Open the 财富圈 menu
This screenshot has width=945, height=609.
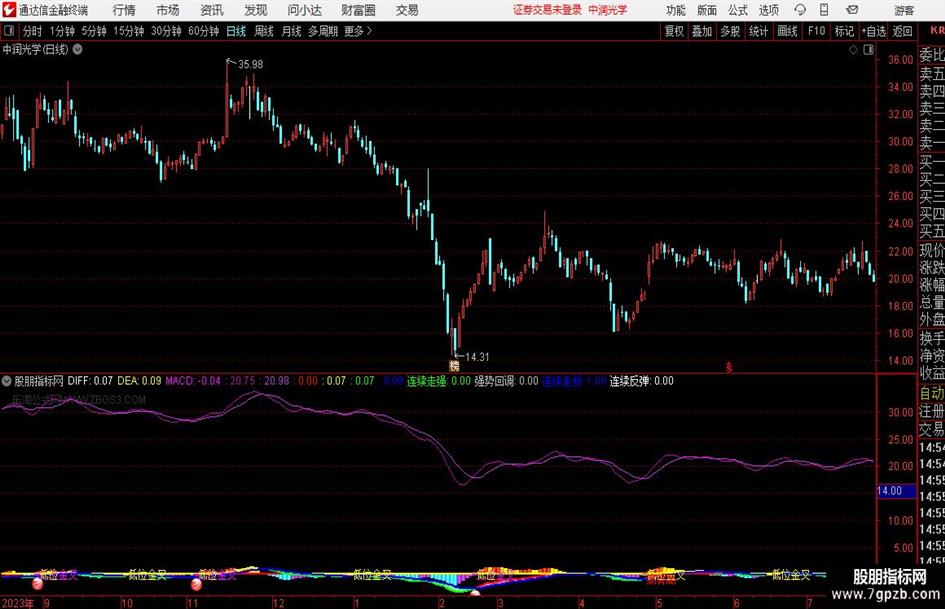point(358,10)
